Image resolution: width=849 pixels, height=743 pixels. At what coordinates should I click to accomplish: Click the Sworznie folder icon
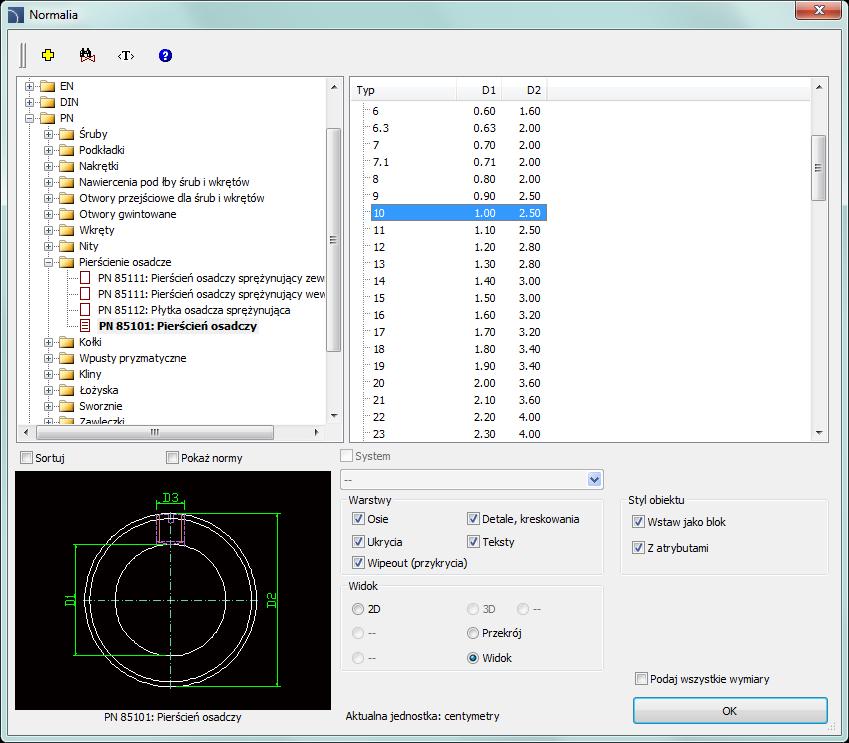[67, 406]
